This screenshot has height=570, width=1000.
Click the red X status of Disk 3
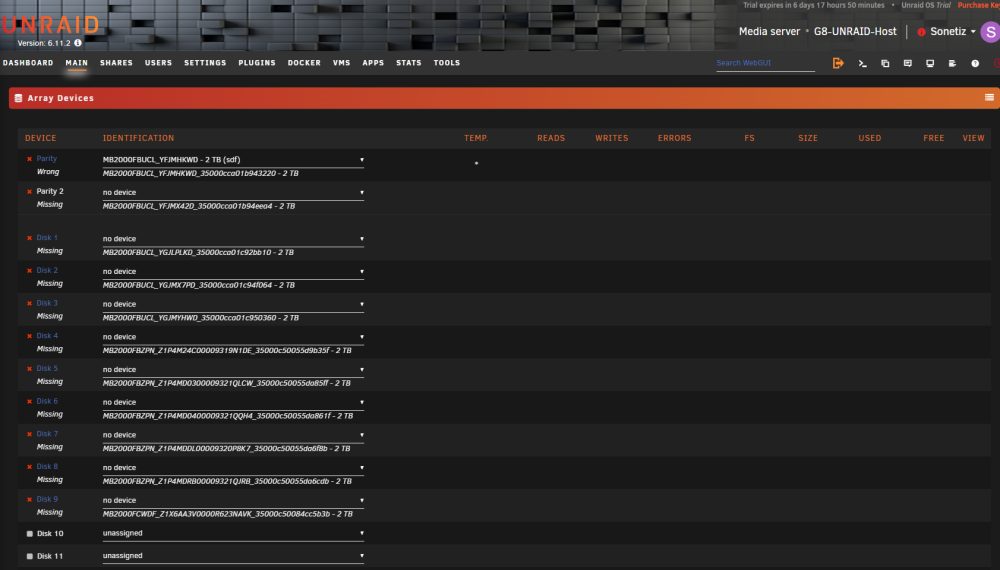pyautogui.click(x=29, y=303)
